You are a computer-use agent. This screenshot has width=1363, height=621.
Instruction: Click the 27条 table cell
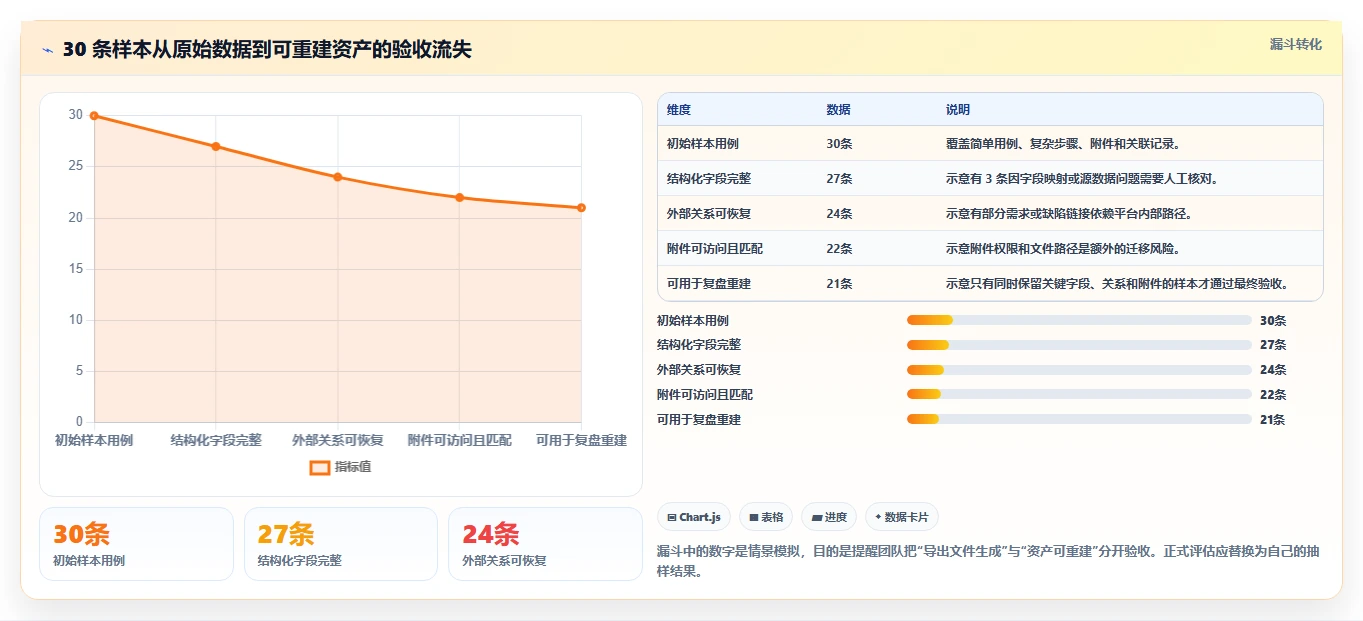coord(876,178)
